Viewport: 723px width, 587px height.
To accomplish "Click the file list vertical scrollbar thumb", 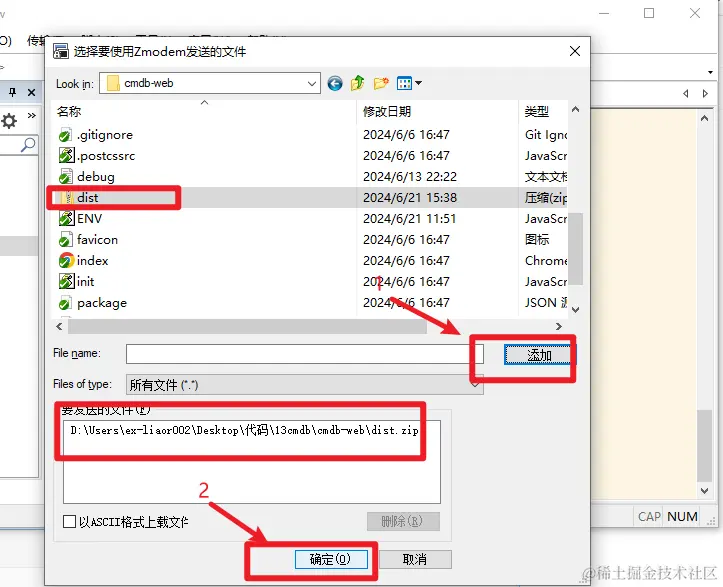I will pyautogui.click(x=575, y=249).
